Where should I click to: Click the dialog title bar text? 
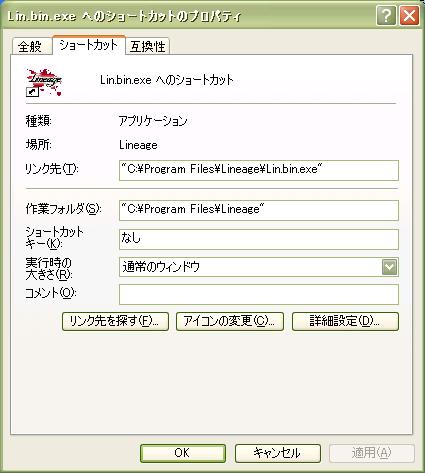124,16
